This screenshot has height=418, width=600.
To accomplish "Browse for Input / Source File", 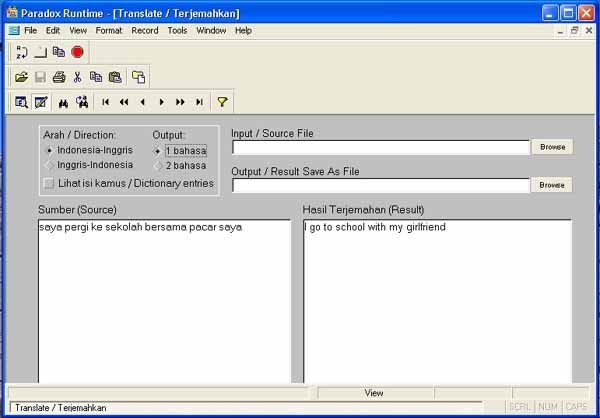I will [553, 147].
